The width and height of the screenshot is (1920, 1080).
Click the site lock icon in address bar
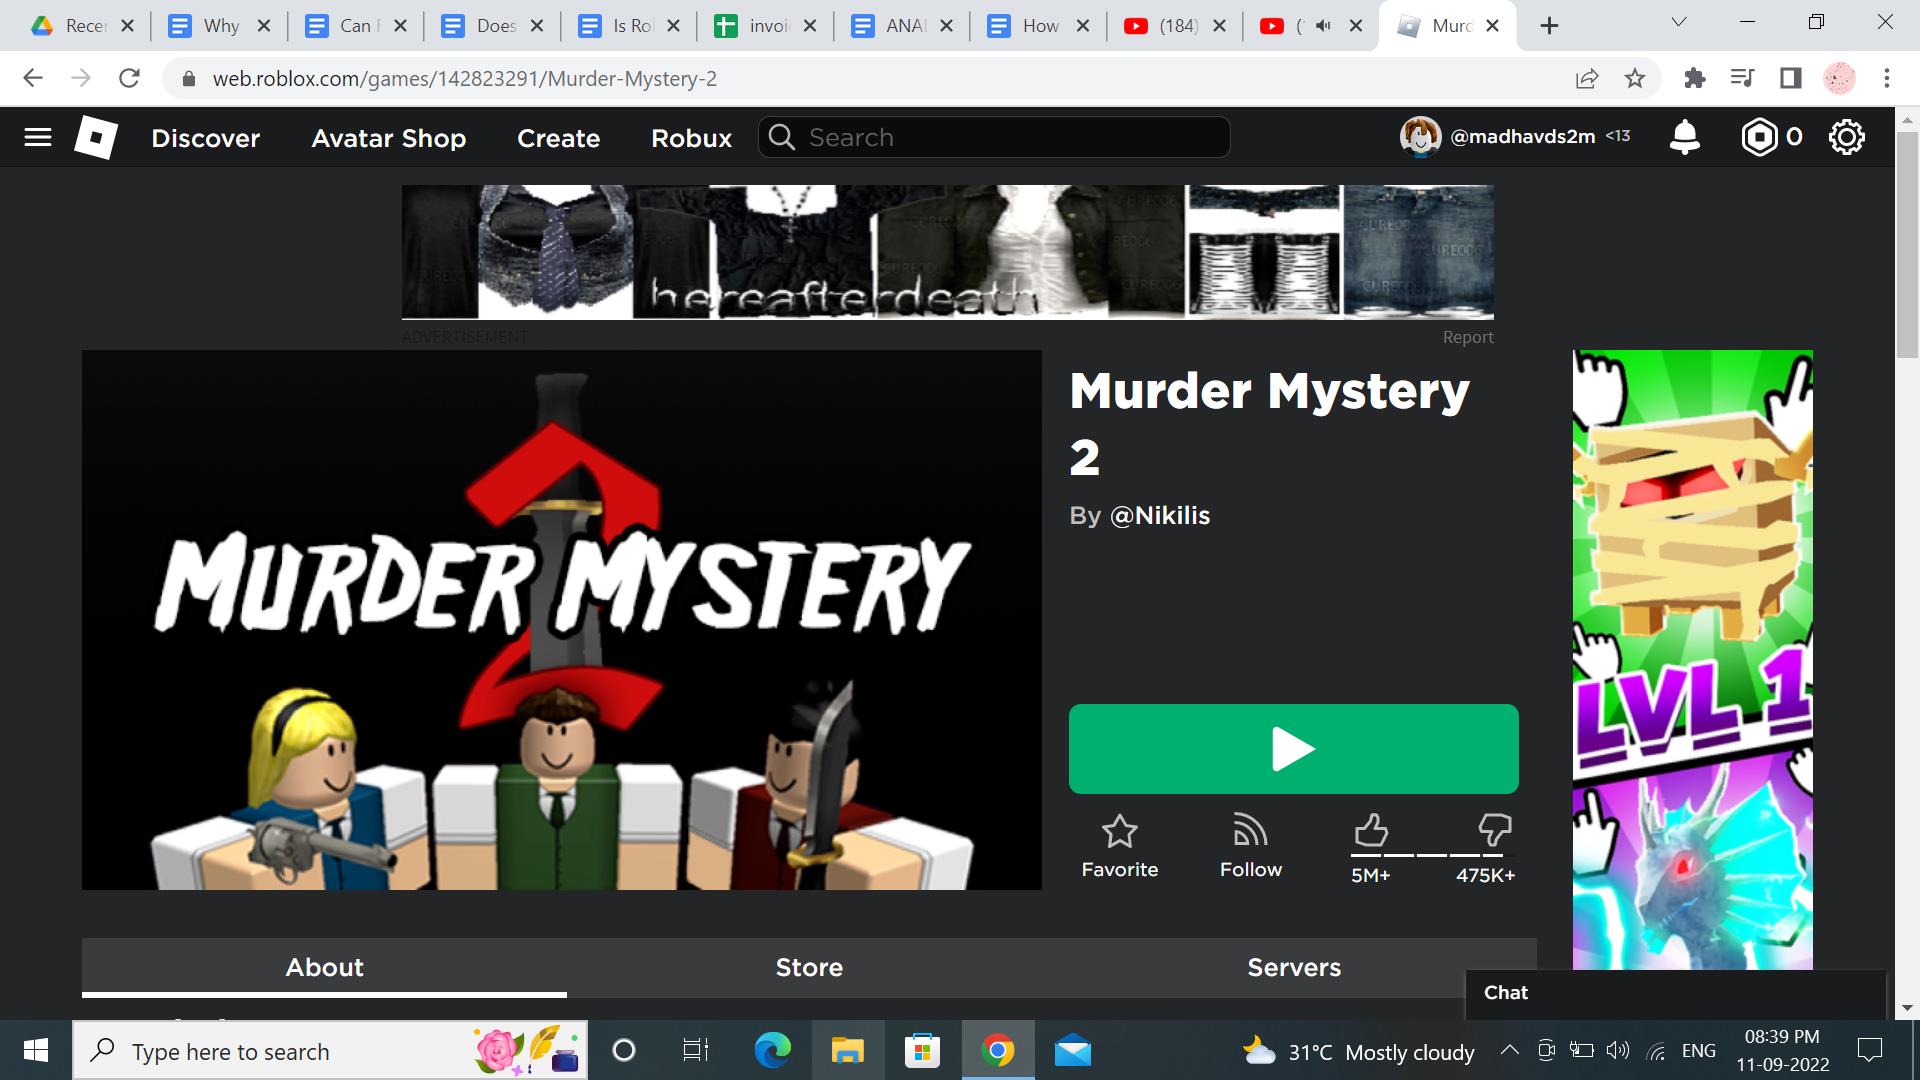188,78
